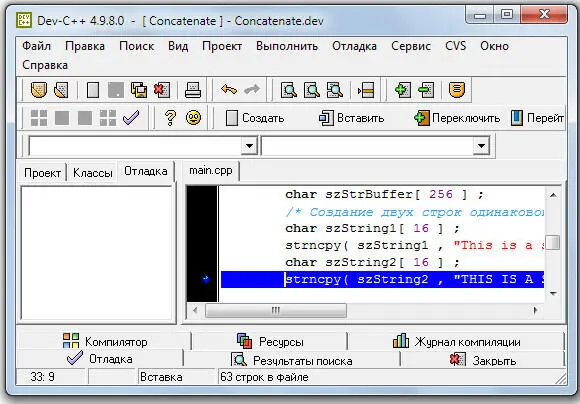Click the greyed Redo arrow icon
The image size is (580, 404).
point(252,90)
